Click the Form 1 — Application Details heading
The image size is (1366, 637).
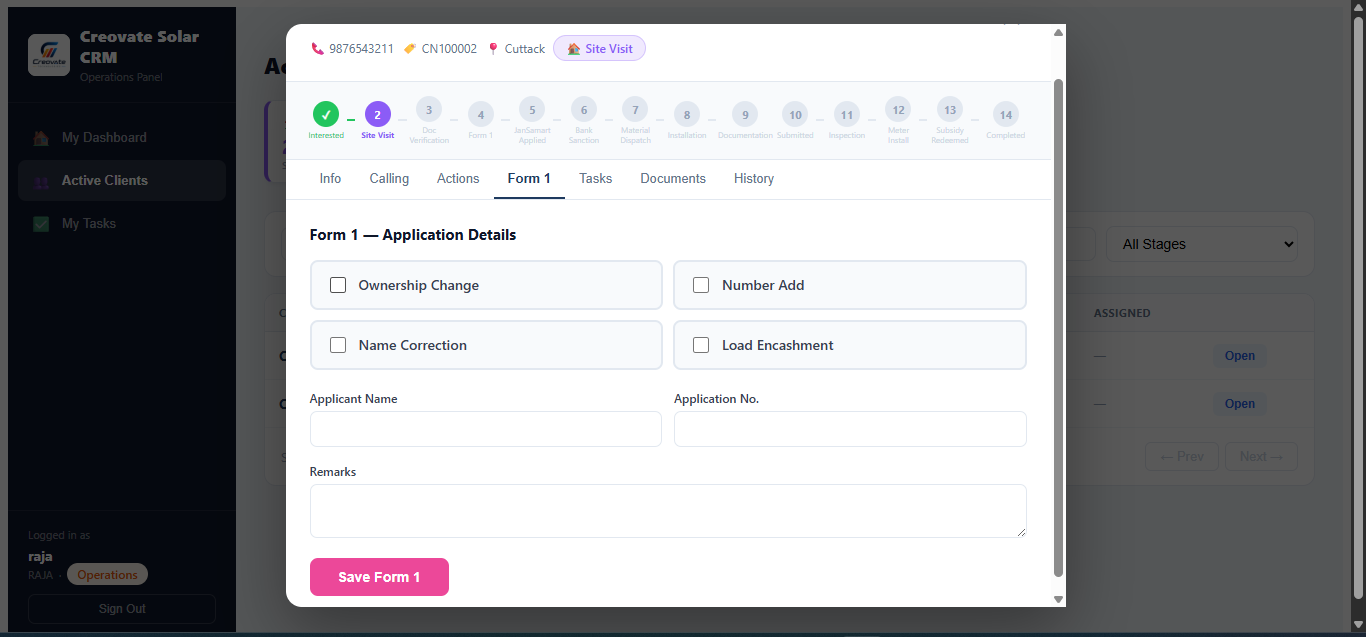(413, 235)
